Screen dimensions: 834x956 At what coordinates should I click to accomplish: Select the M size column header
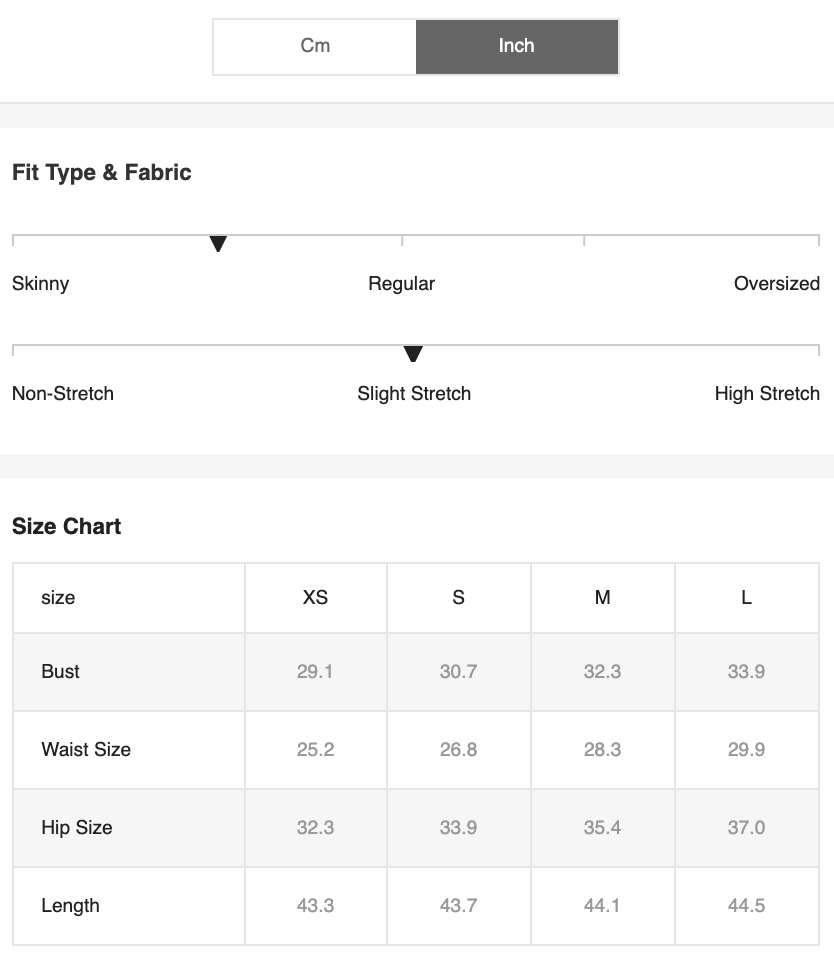pyautogui.click(x=602, y=598)
